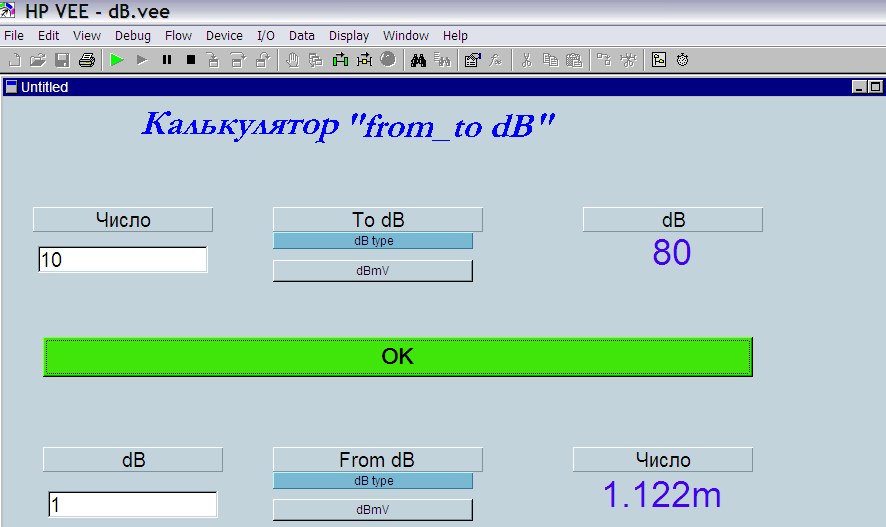Open properties icon in toolbar

pyautogui.click(x=472, y=60)
